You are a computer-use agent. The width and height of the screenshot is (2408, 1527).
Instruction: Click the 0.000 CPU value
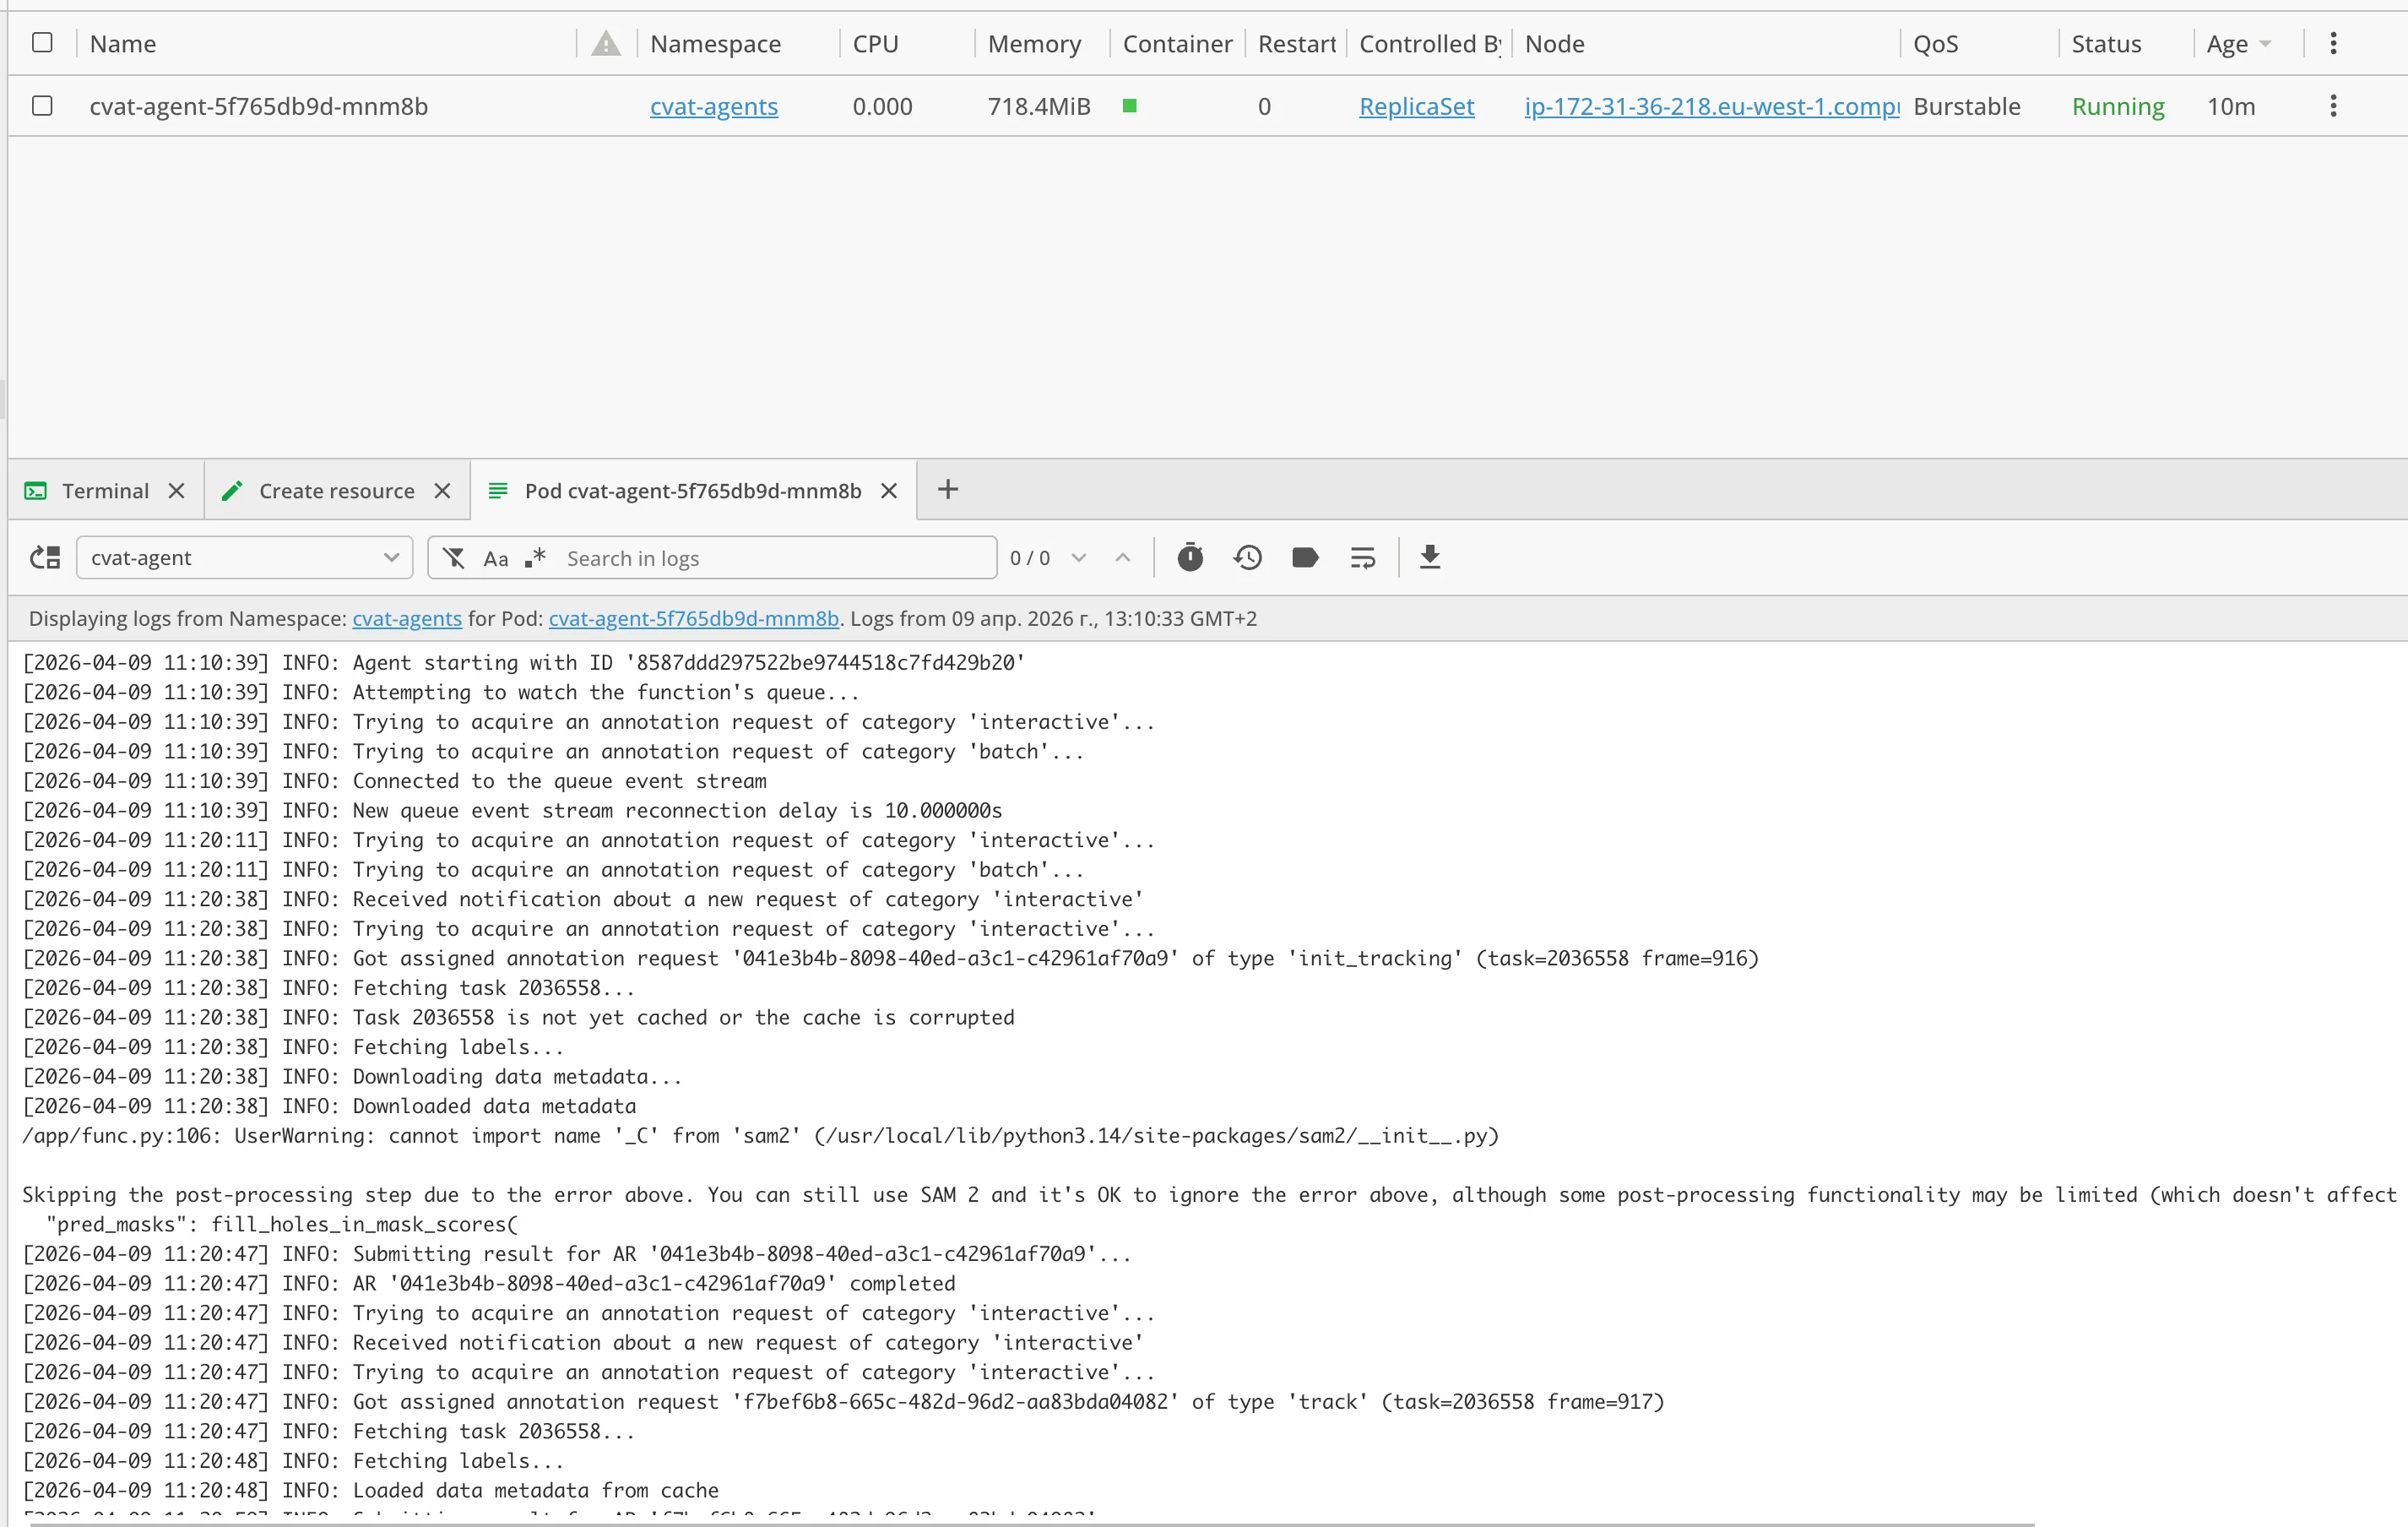click(882, 107)
